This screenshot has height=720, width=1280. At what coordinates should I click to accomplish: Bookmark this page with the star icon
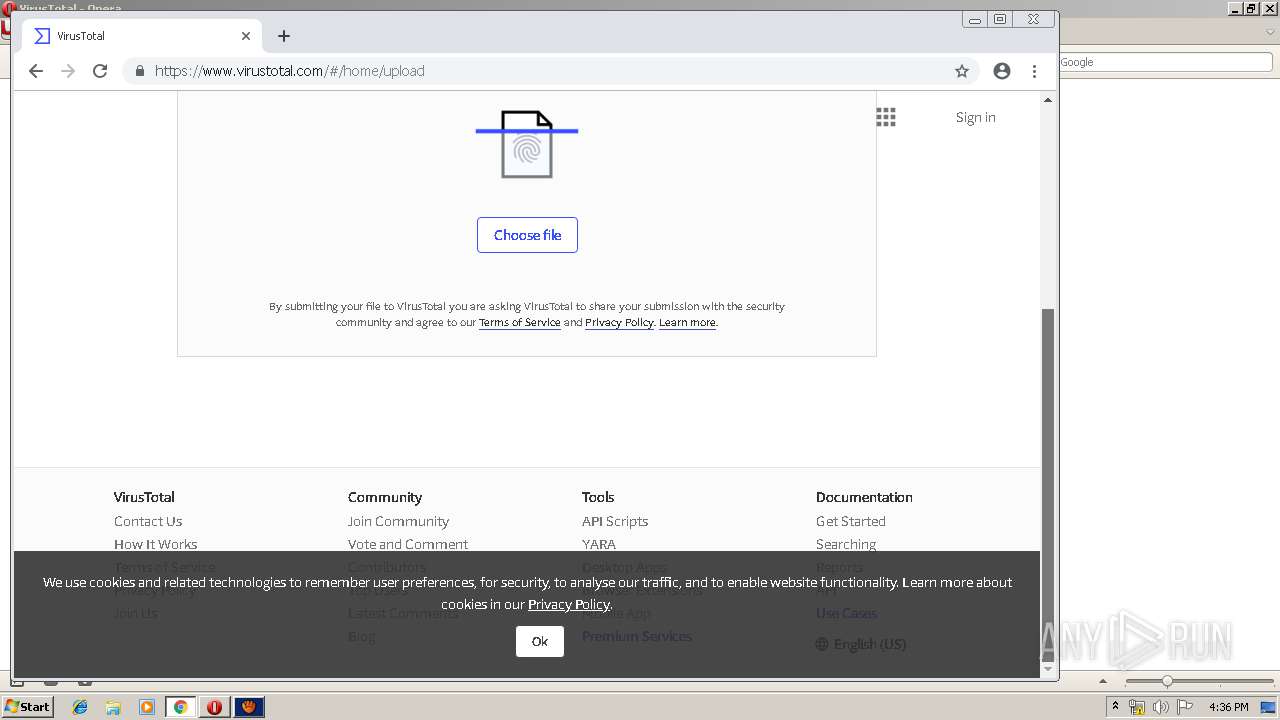[962, 71]
